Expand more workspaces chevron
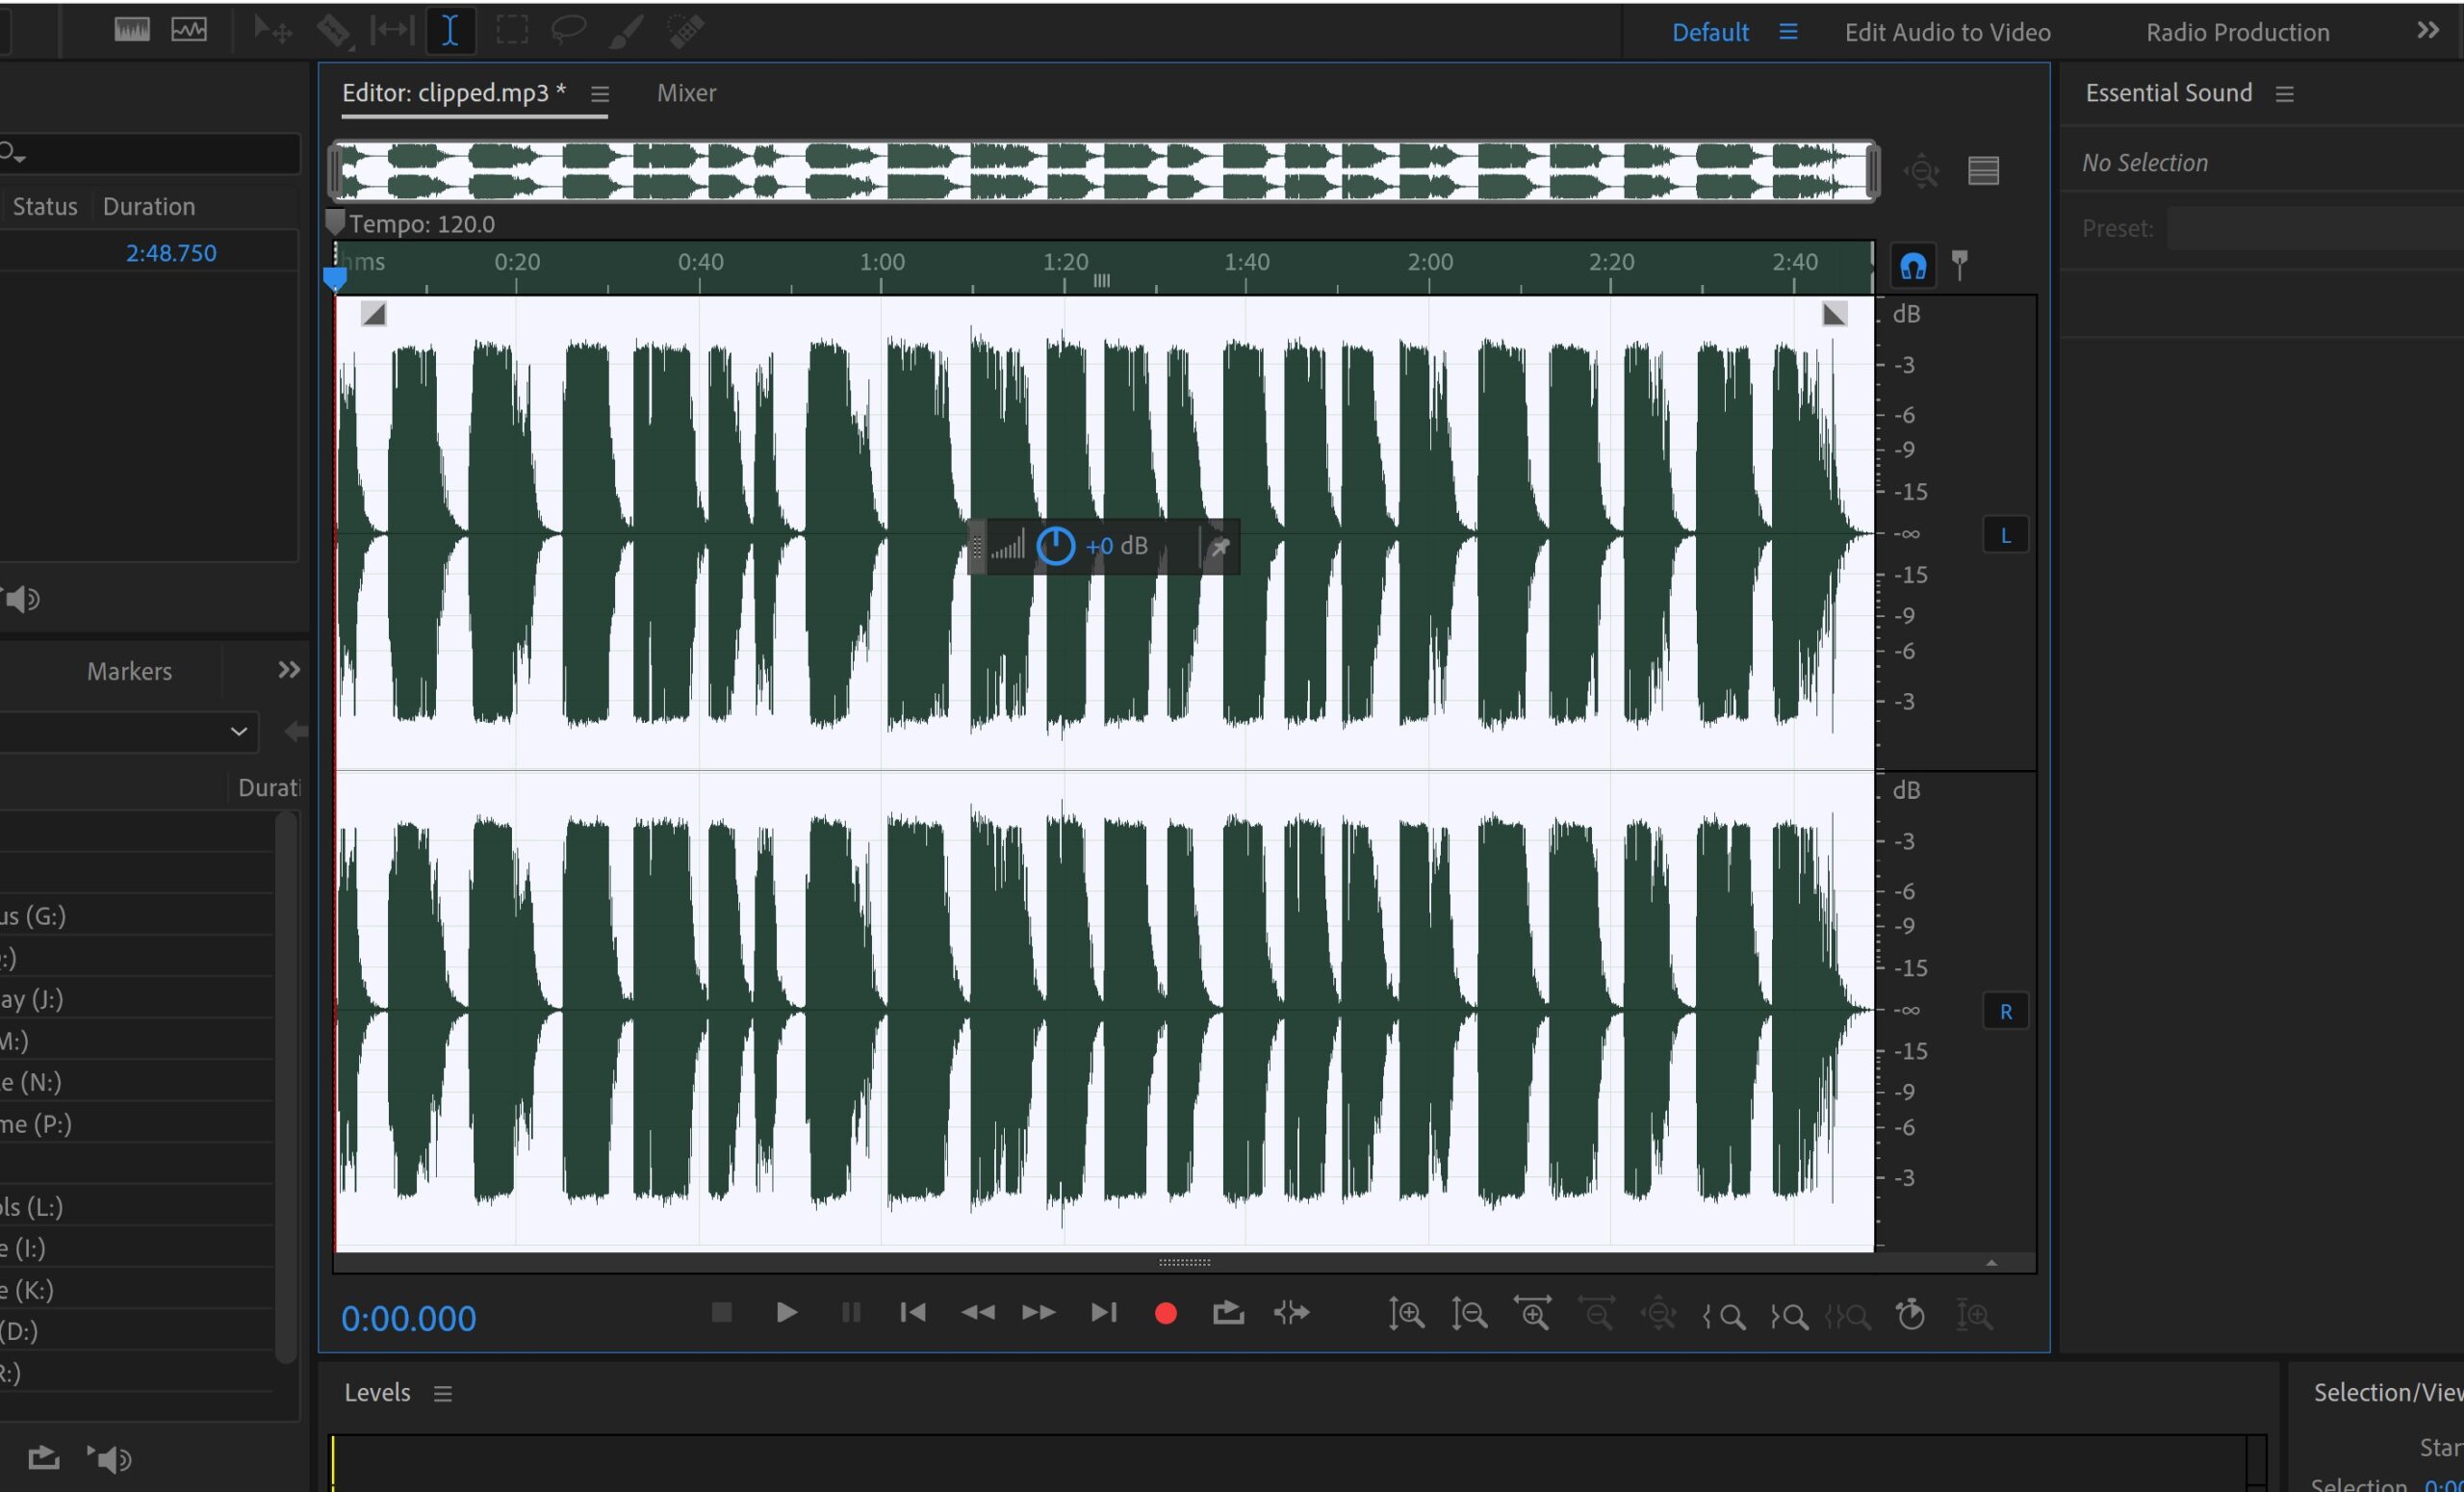The width and height of the screenshot is (2464, 1492). 2428,31
